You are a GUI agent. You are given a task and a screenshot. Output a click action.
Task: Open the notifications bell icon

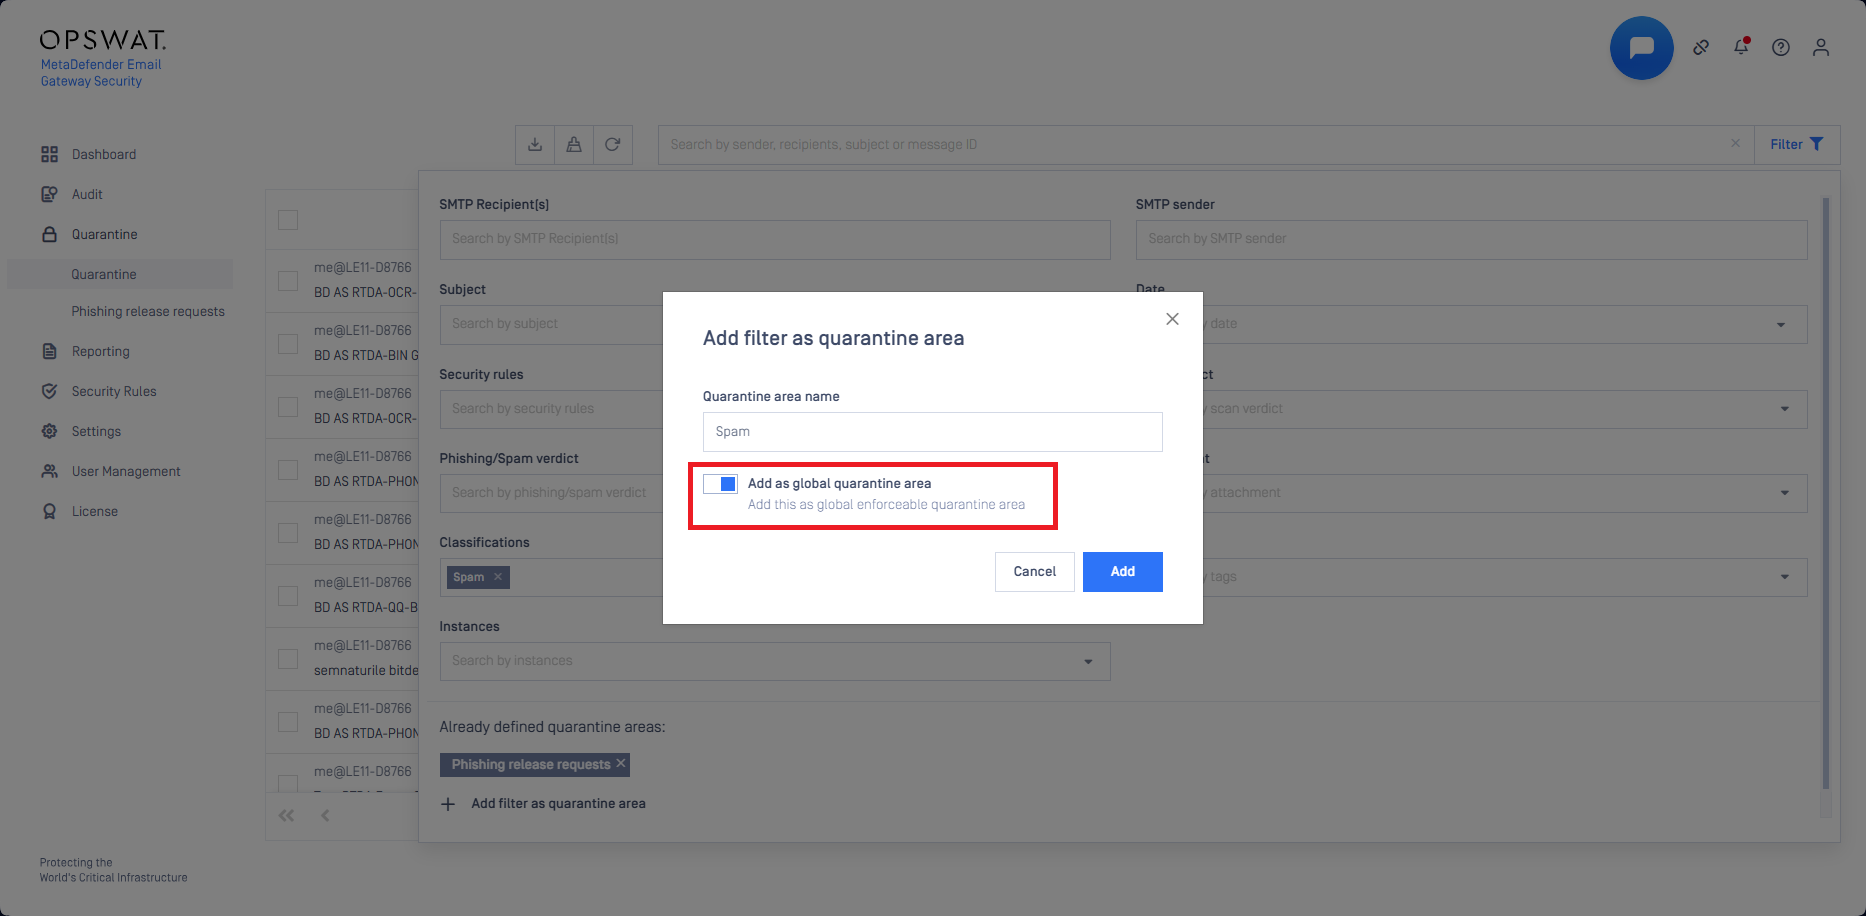1741,47
